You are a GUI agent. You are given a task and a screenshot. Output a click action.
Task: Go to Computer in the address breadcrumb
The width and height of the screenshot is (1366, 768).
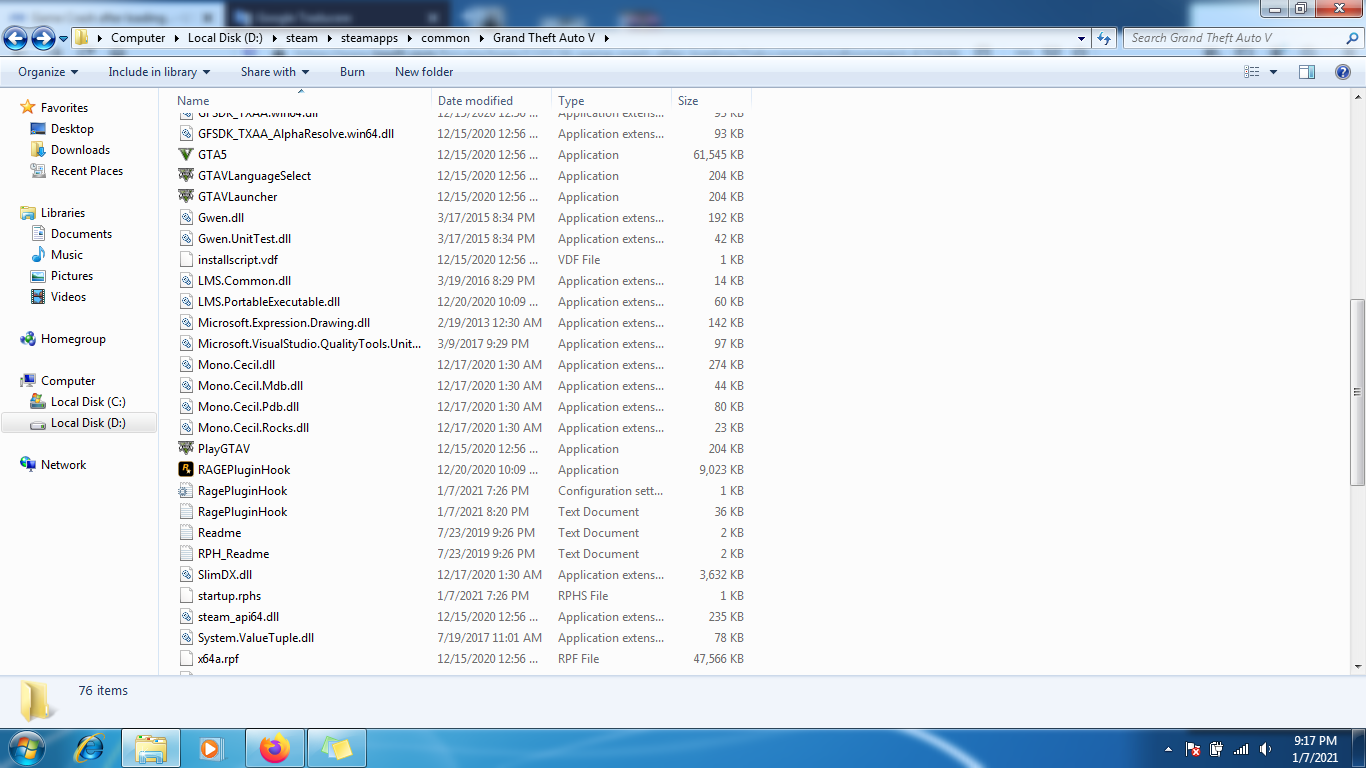pos(138,38)
